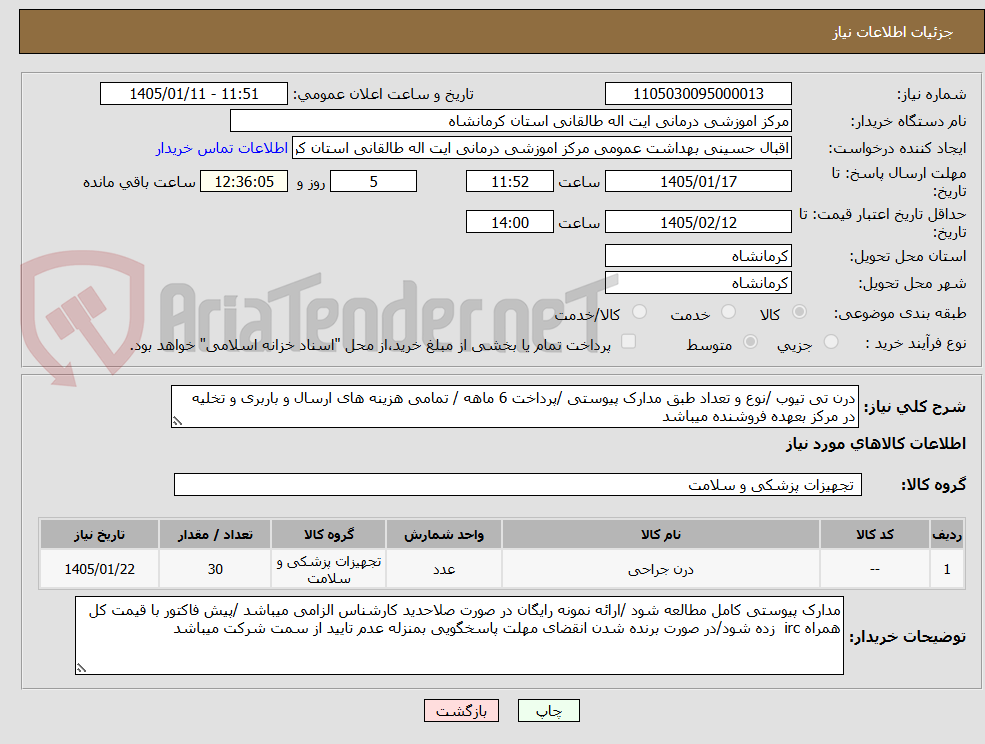Viewport: 985px width, 744px height.
Task: Click the درن جراحی item name cell
Action: coord(661,569)
